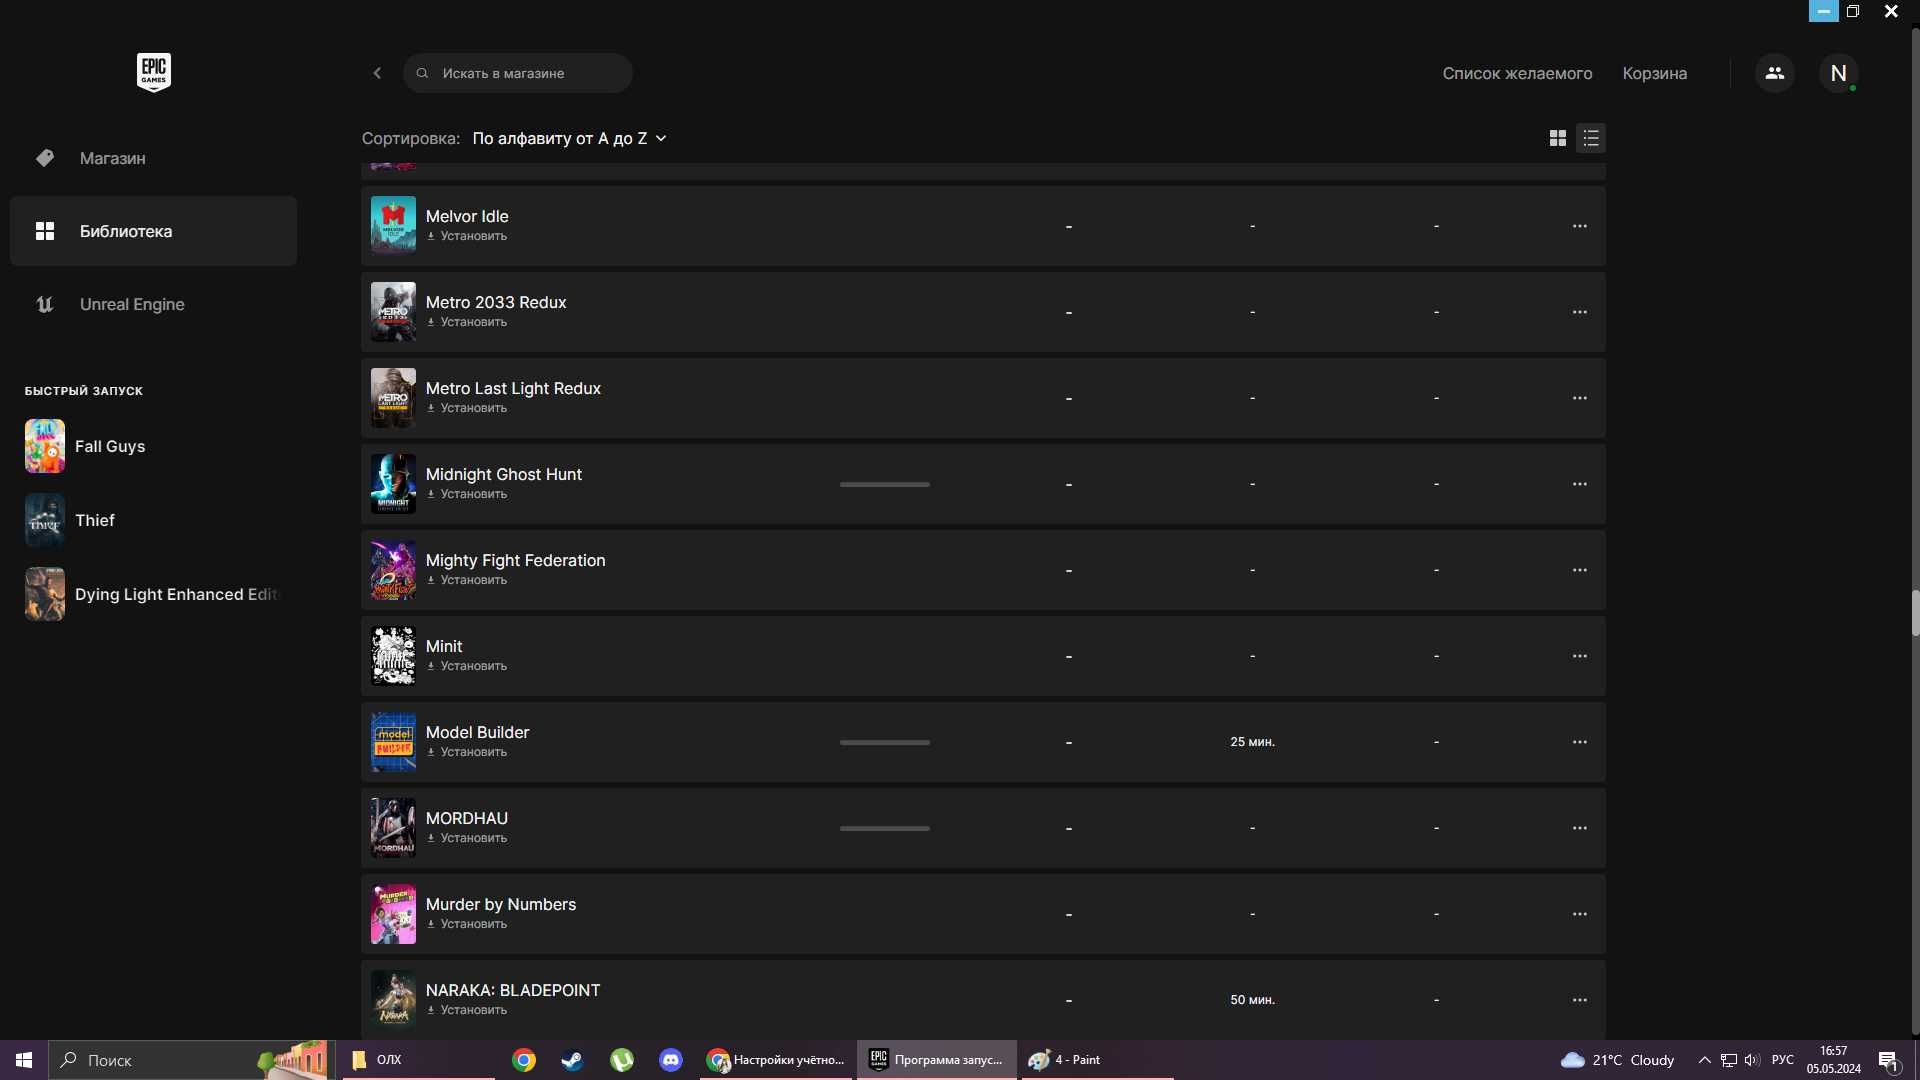Switch library to grid view
This screenshot has width=1920, height=1080.
coord(1557,138)
